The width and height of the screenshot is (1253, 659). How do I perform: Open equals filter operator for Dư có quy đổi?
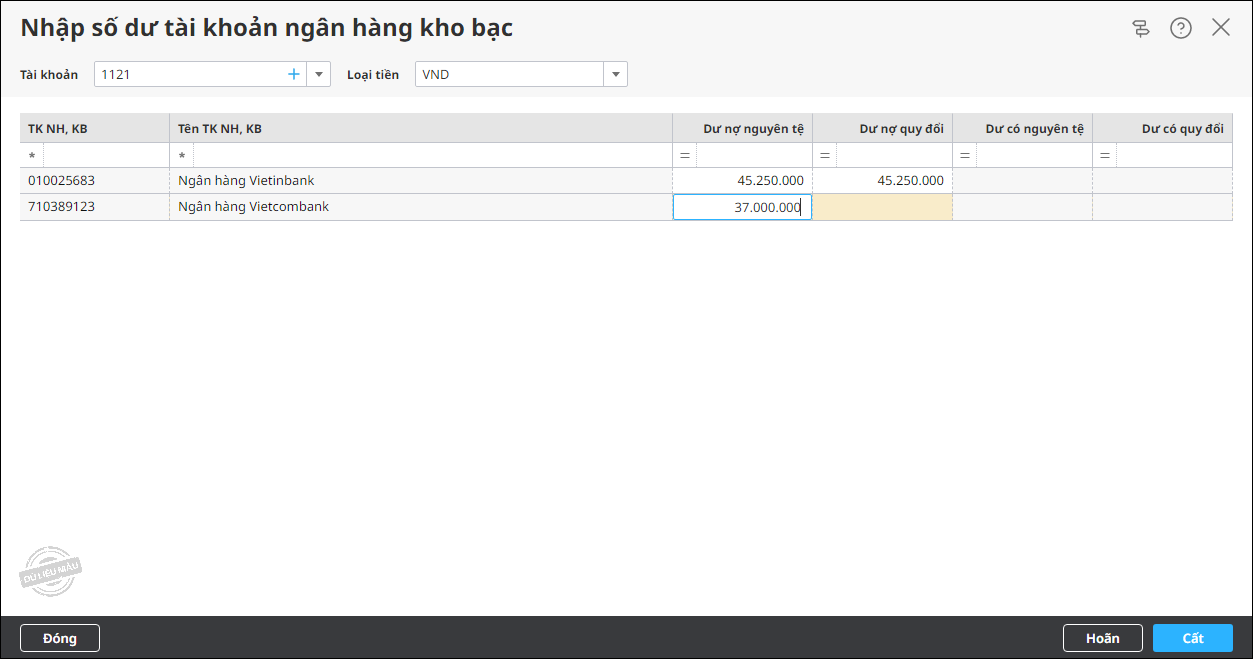(x=1105, y=156)
